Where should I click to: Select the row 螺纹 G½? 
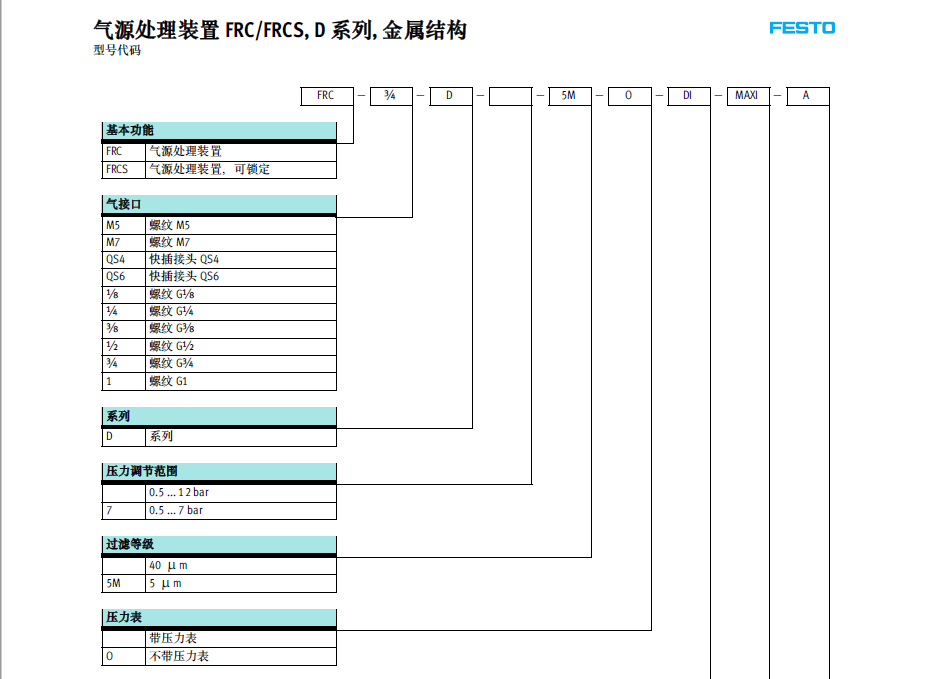pos(219,347)
